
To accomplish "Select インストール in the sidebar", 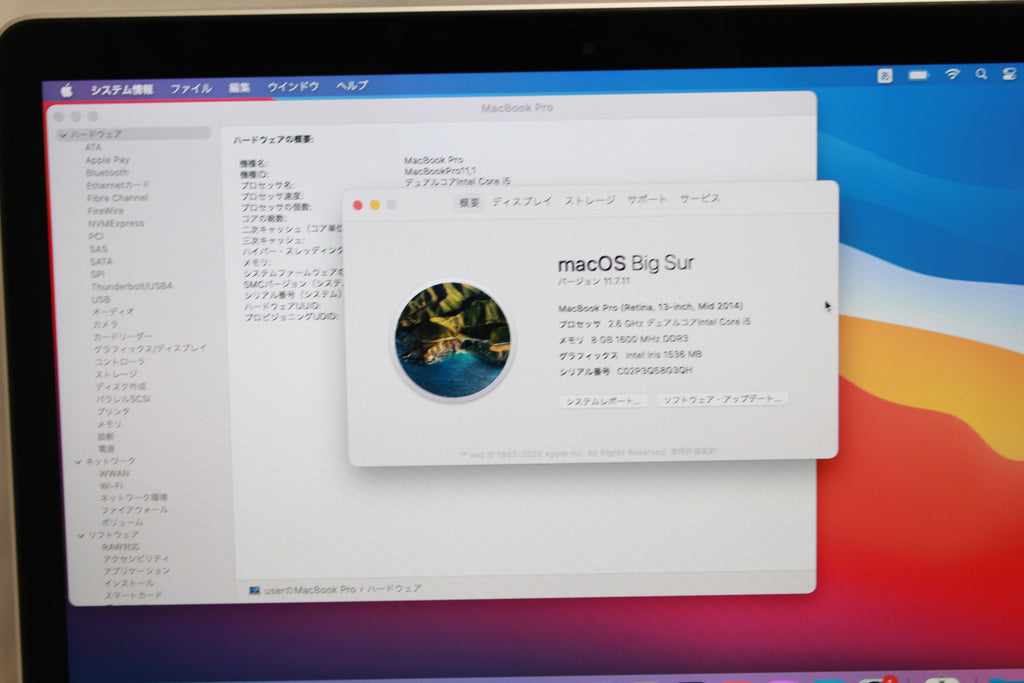I will tap(129, 583).
